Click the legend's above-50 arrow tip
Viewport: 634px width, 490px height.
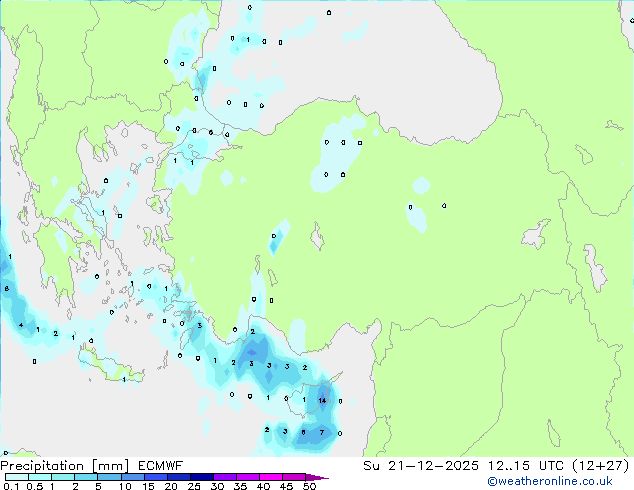click(x=317, y=477)
